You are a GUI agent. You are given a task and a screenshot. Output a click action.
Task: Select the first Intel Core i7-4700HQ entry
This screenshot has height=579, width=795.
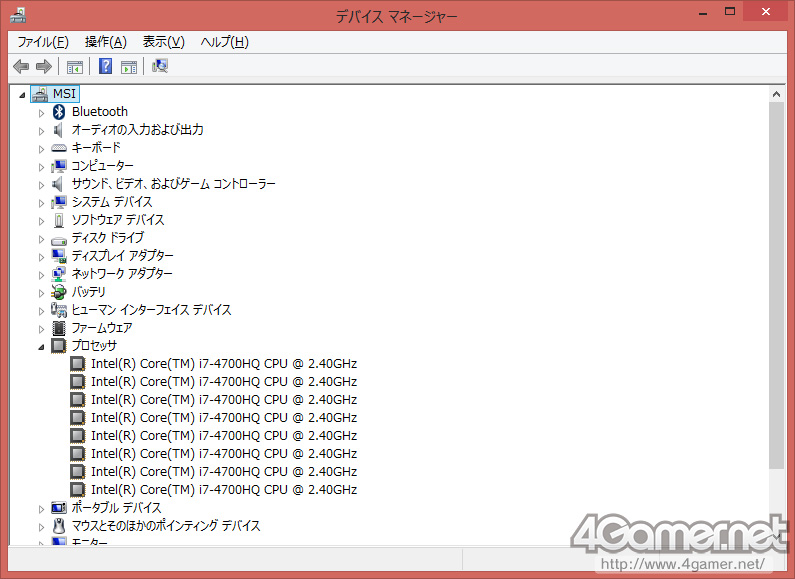point(224,364)
